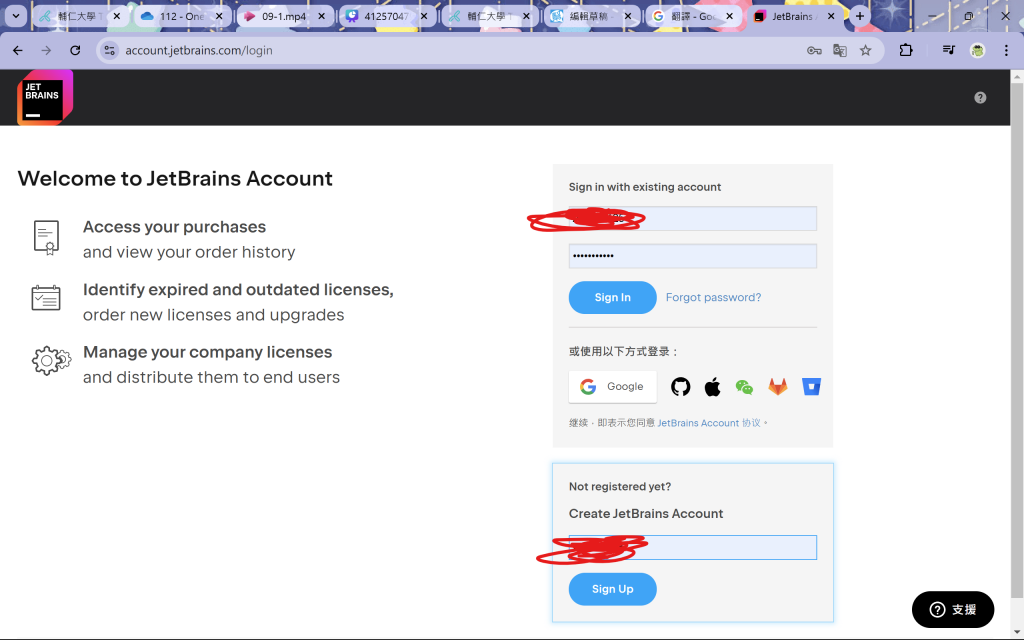Close the 編輯草稿 tab
Screen dimensions: 1024x640
click(x=628, y=16)
